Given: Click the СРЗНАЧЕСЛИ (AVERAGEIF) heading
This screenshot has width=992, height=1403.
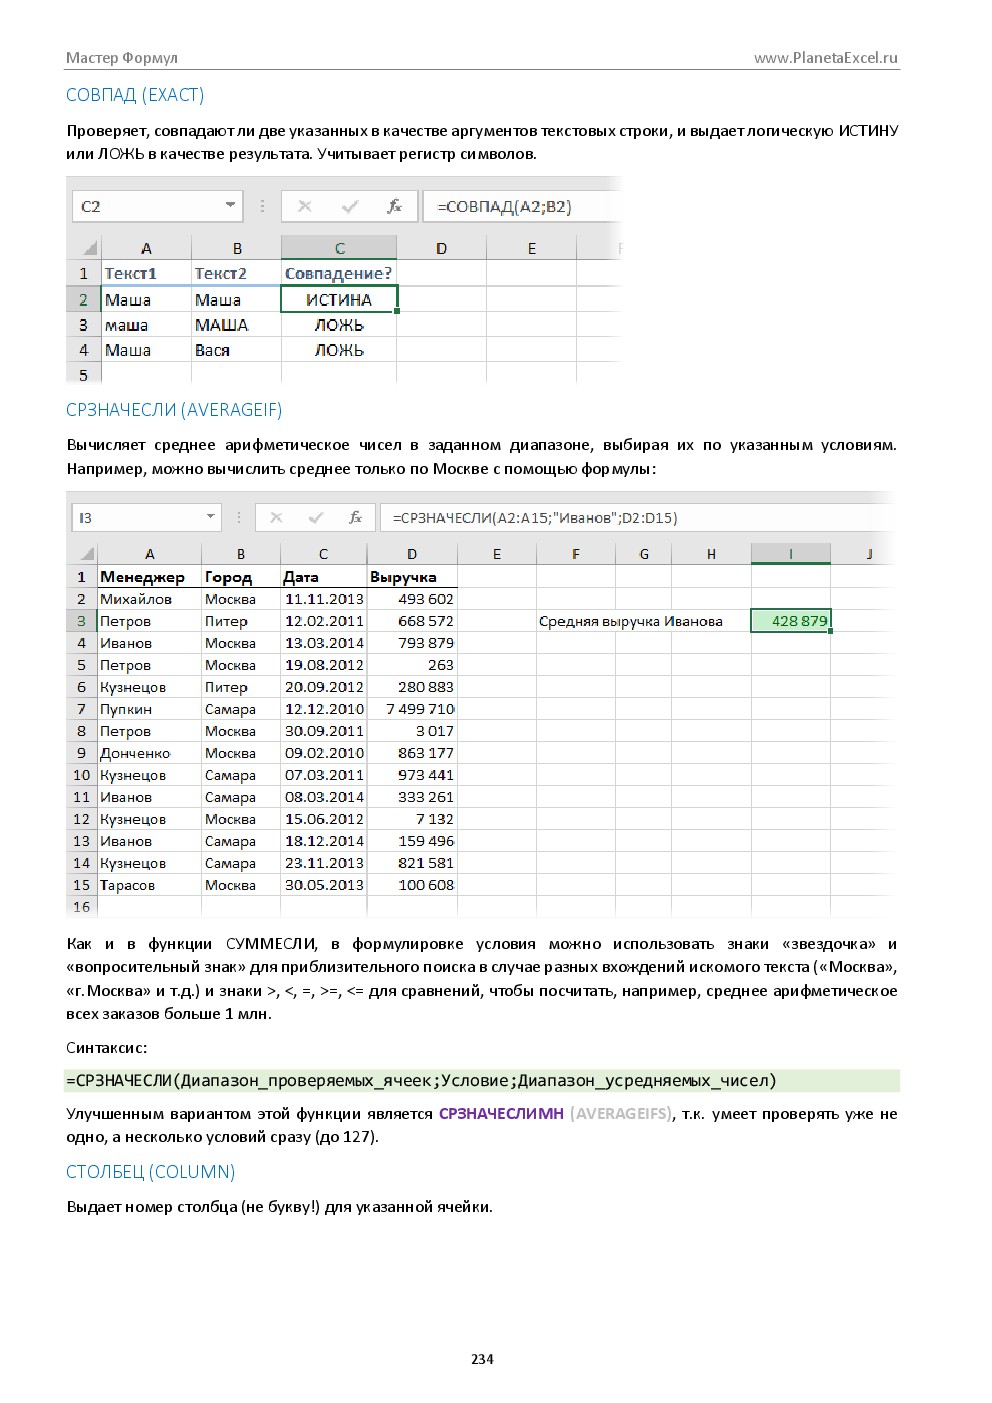Looking at the screenshot, I should [x=174, y=410].
